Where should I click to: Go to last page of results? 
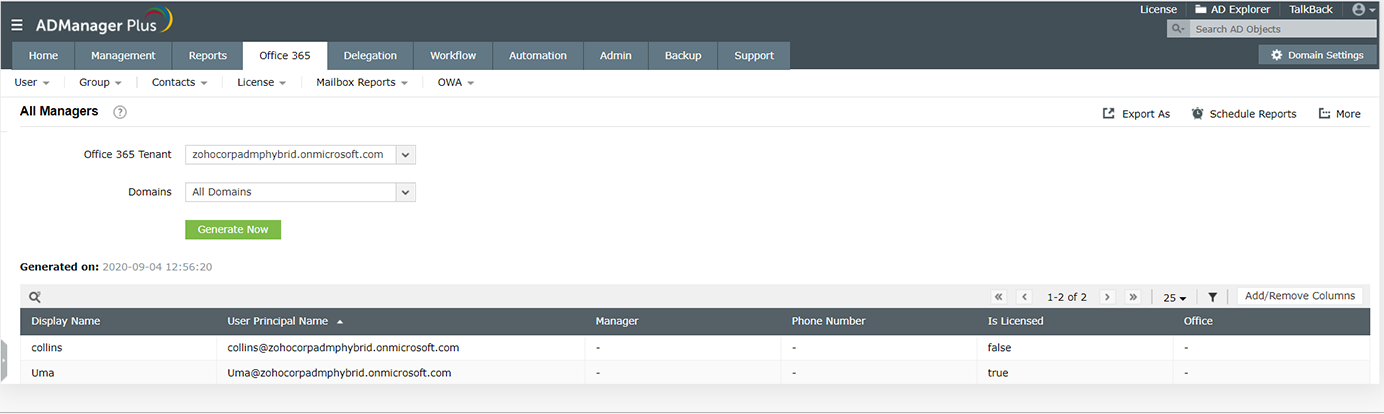(1133, 297)
